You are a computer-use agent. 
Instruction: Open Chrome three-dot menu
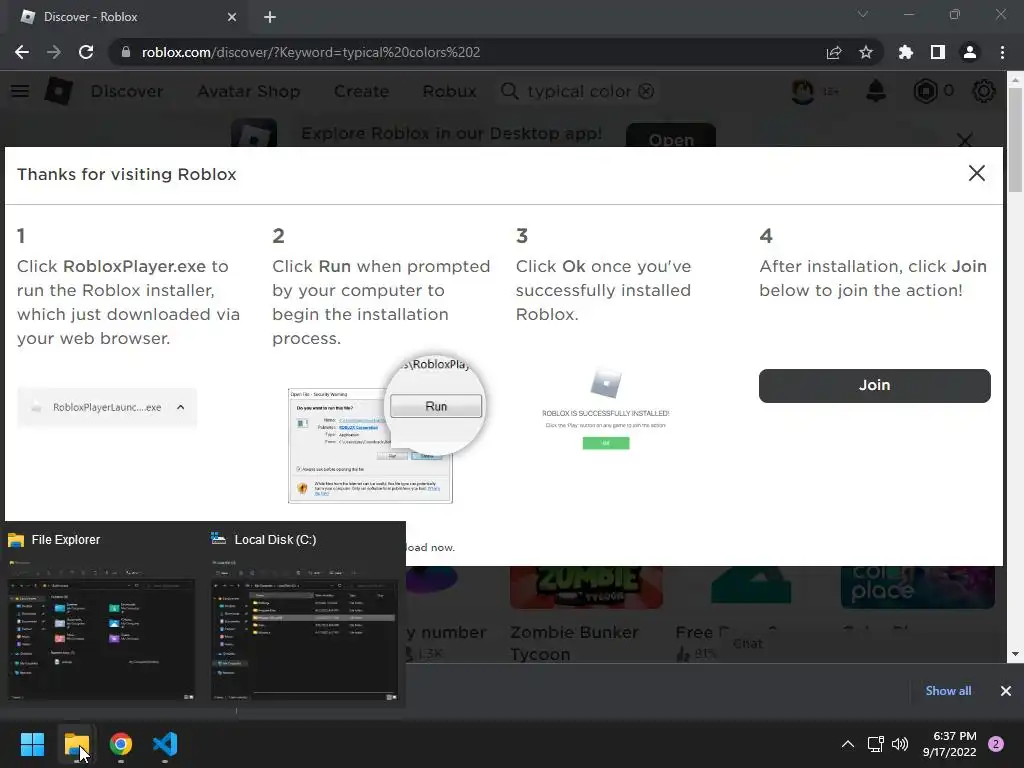1002,52
